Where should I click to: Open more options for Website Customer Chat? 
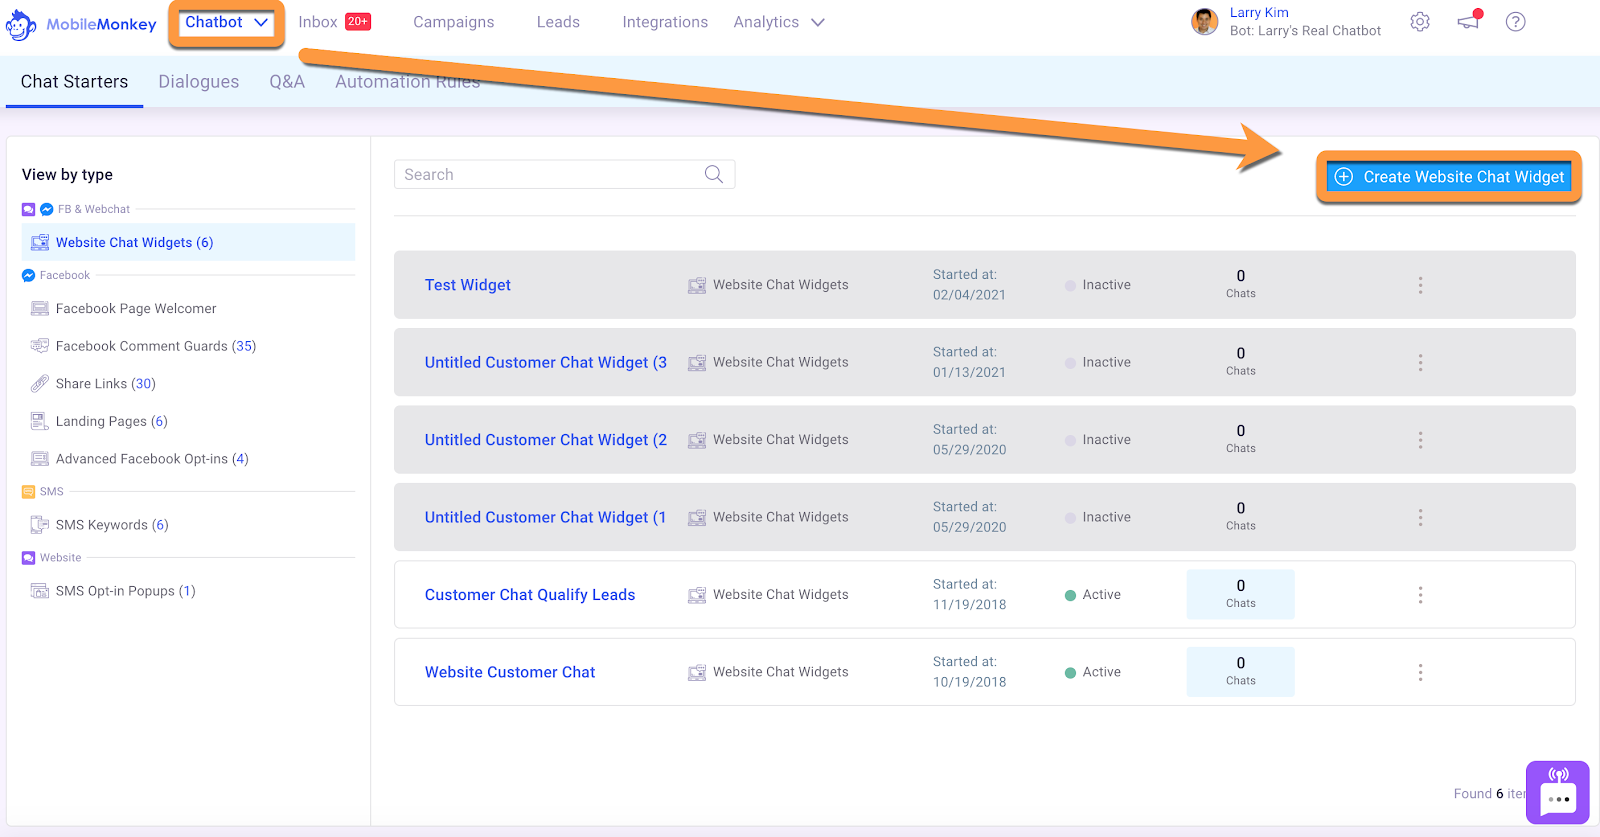click(x=1420, y=672)
